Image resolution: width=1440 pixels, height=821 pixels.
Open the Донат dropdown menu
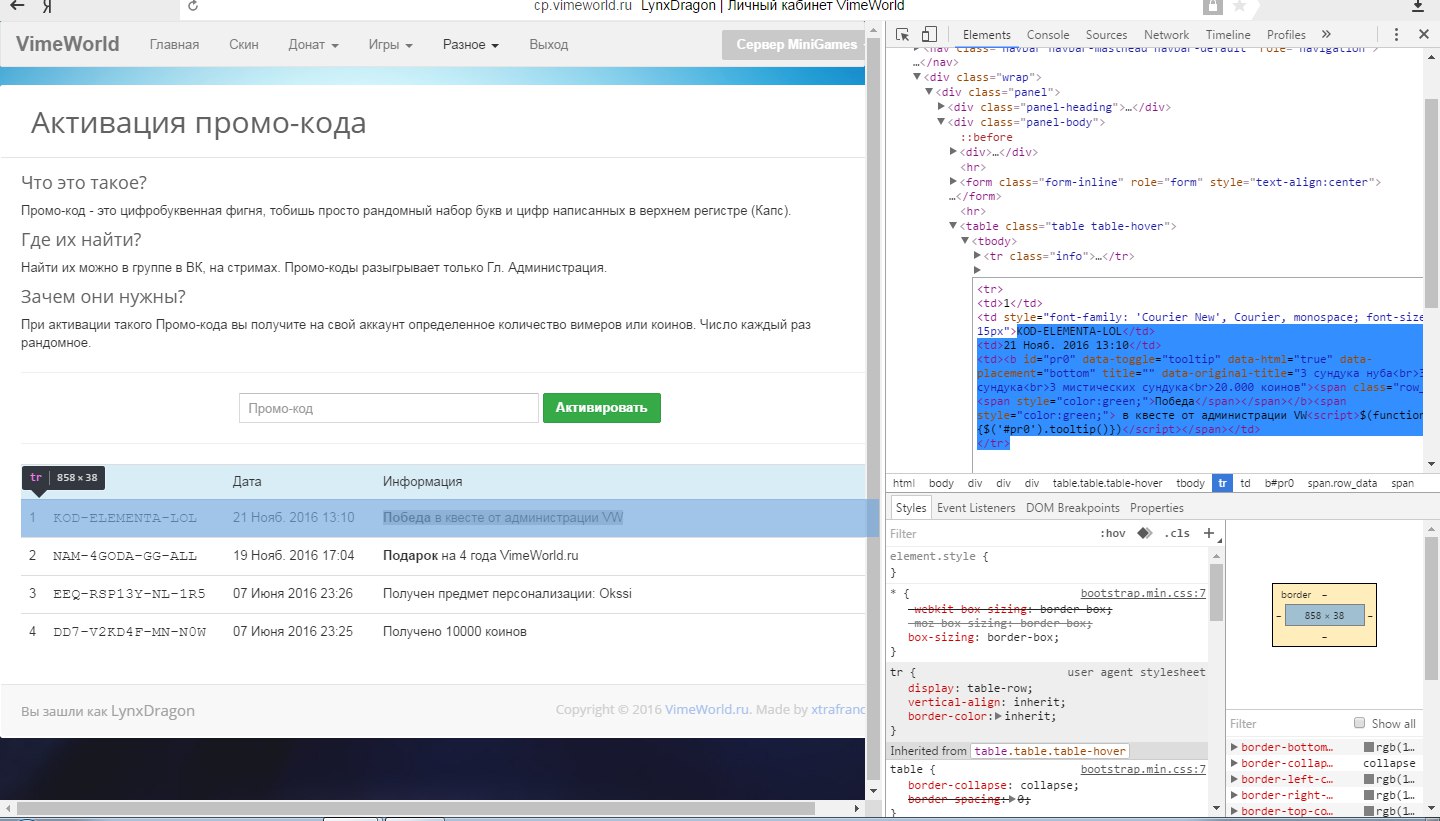click(x=313, y=45)
